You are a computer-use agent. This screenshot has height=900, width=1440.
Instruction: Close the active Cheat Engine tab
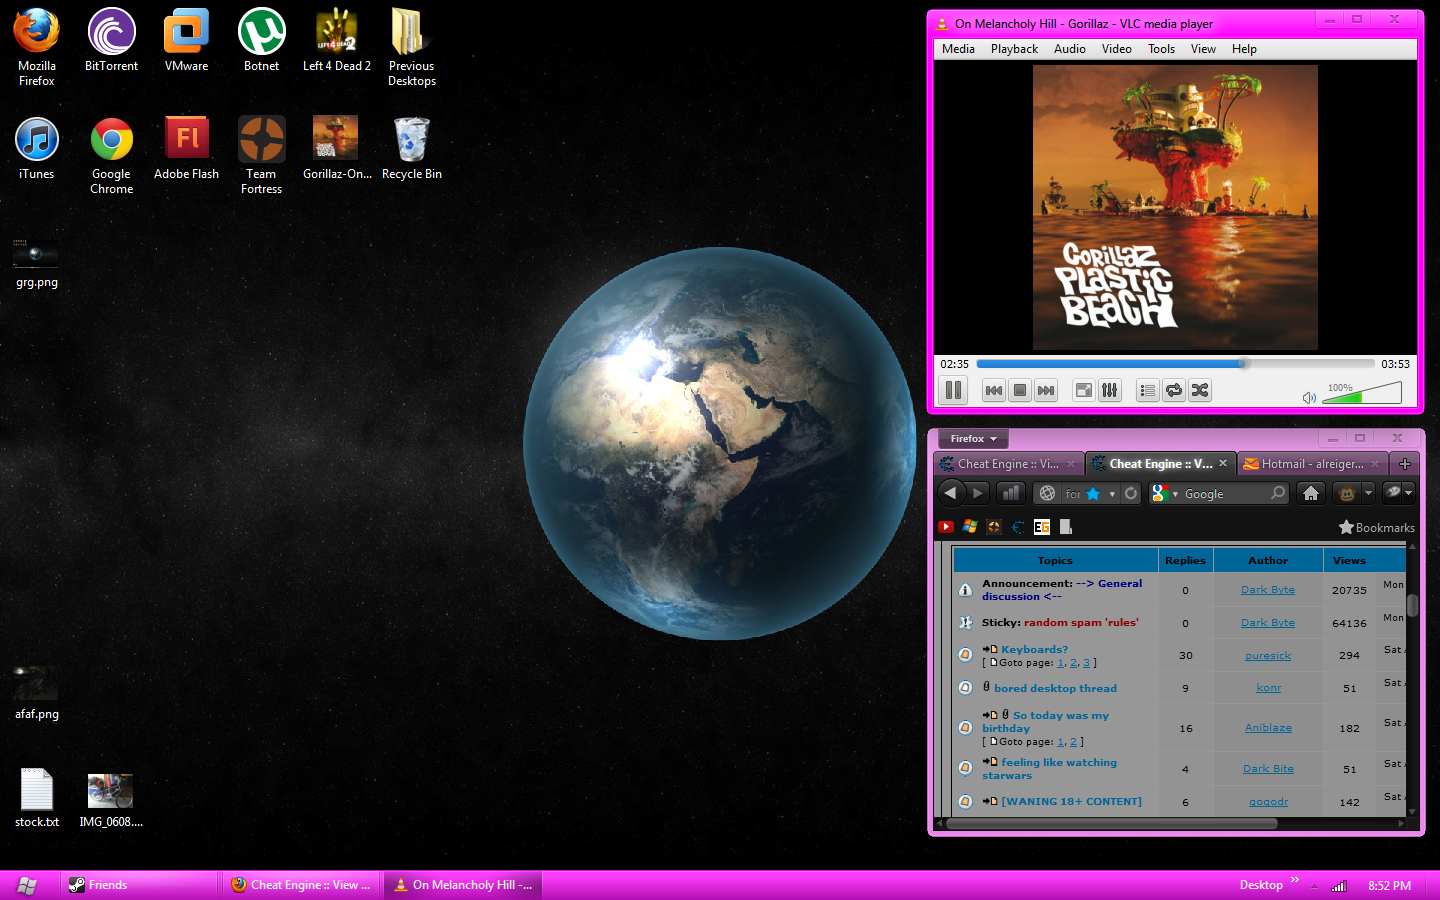(1222, 463)
